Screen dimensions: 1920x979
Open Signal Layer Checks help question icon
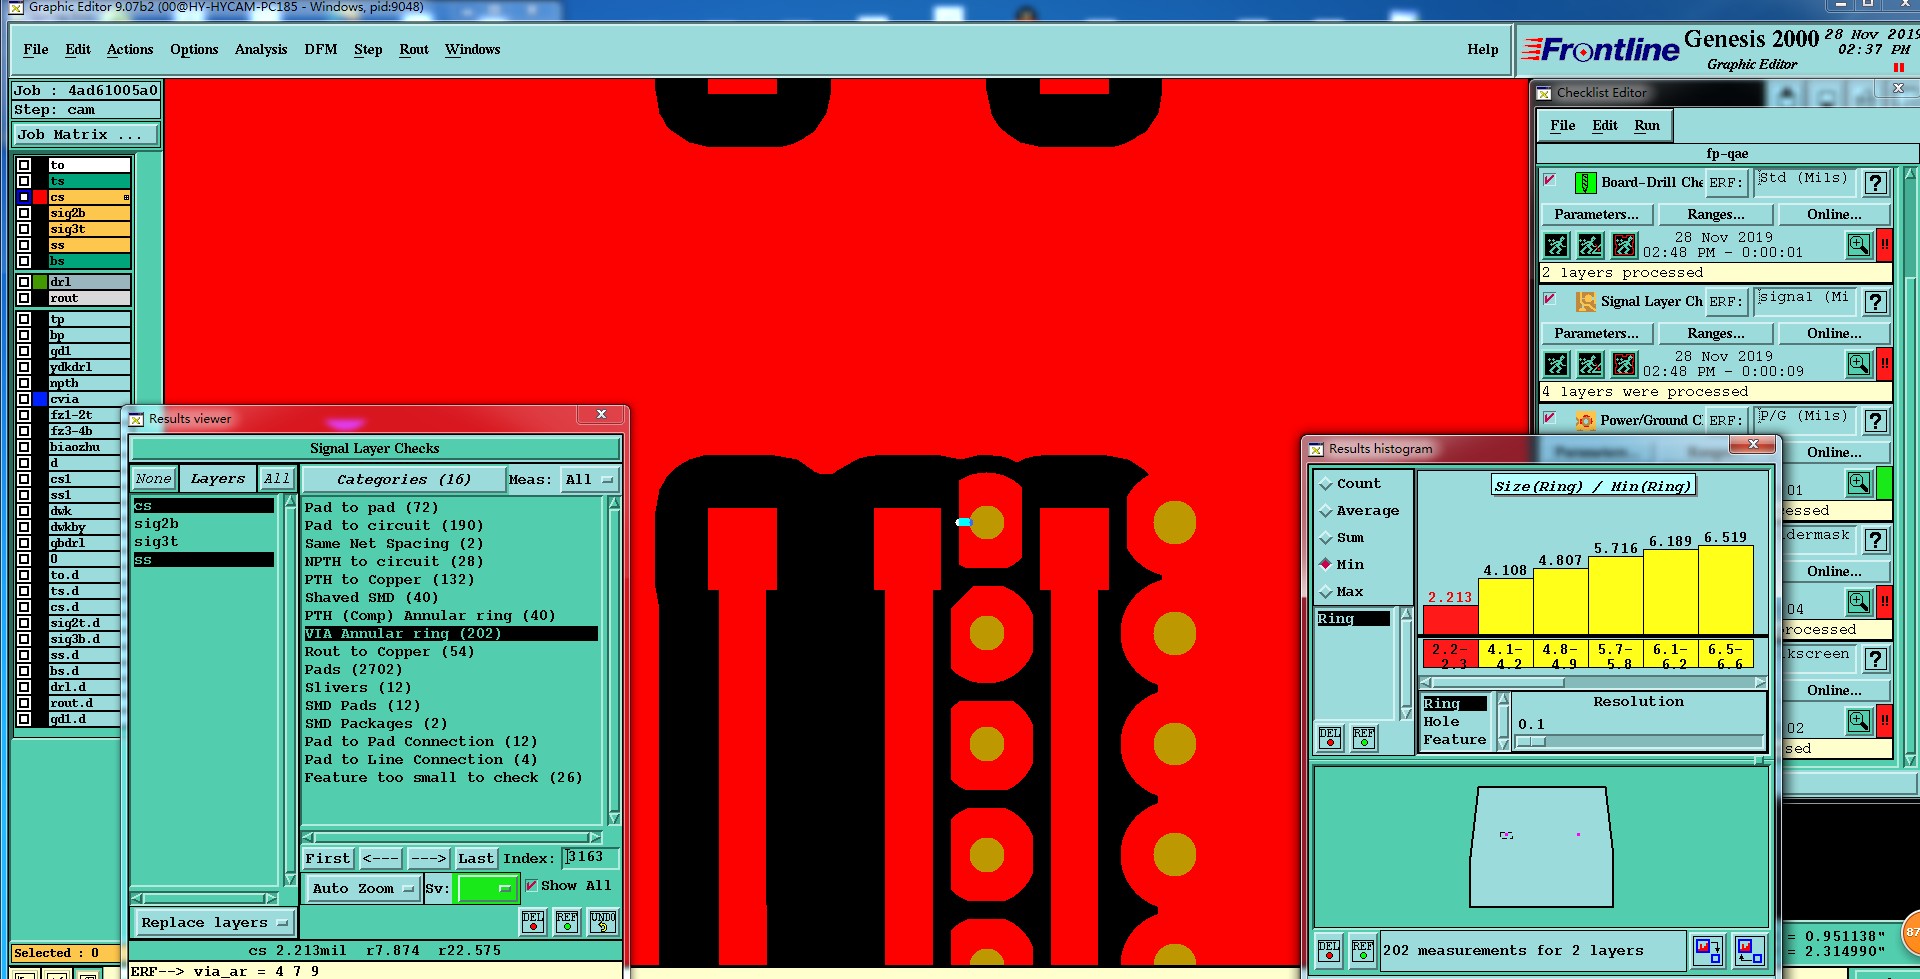[1876, 302]
